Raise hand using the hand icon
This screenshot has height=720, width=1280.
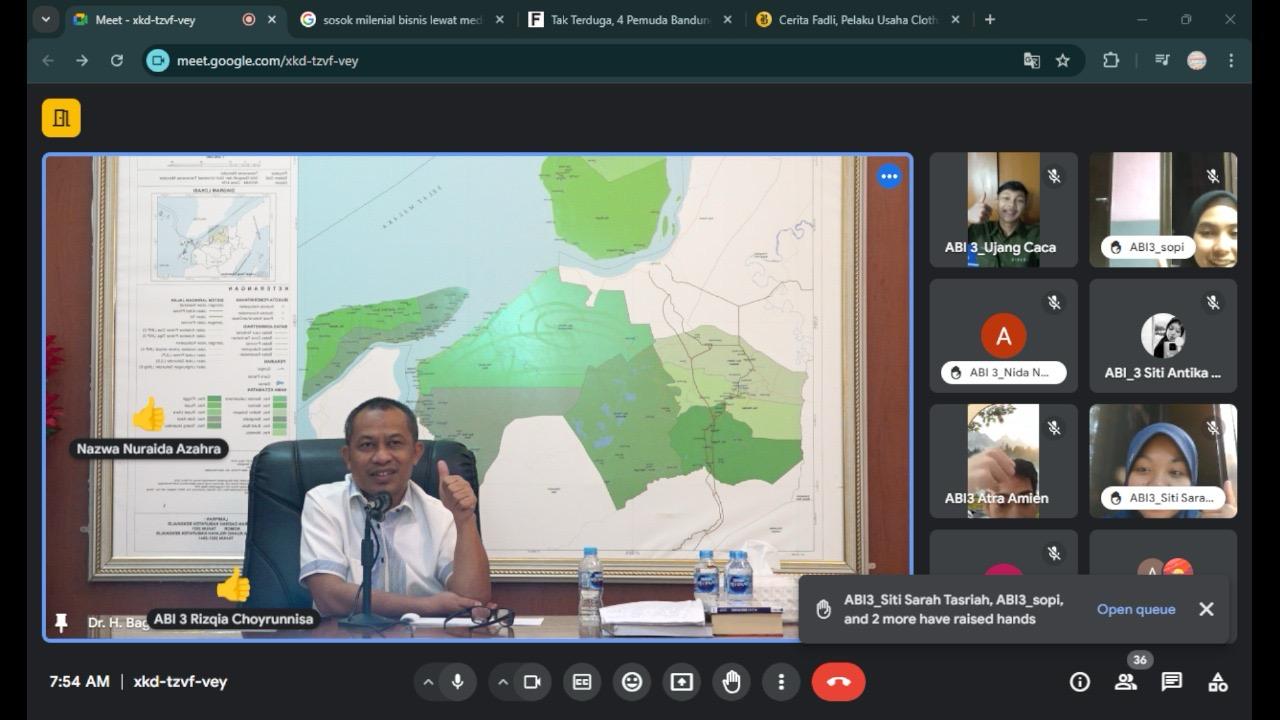(x=732, y=682)
